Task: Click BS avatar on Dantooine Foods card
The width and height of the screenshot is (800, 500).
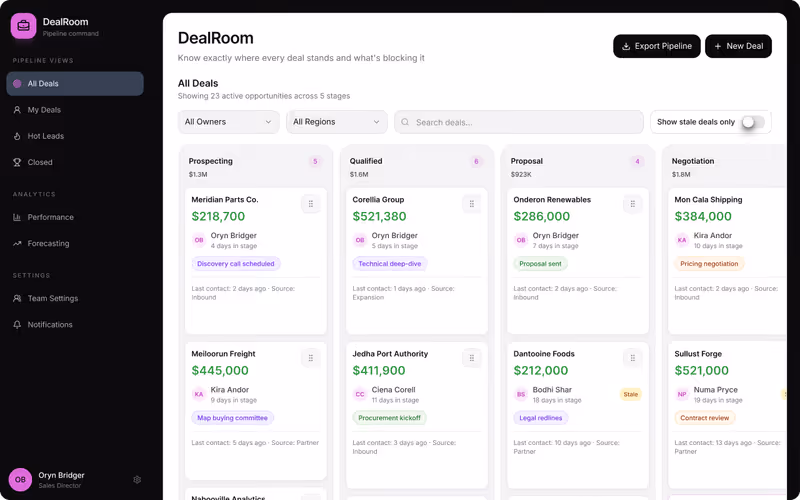Action: click(521, 394)
